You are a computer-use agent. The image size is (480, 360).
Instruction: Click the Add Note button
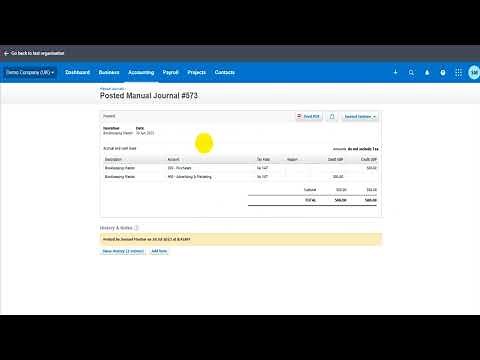(x=159, y=251)
